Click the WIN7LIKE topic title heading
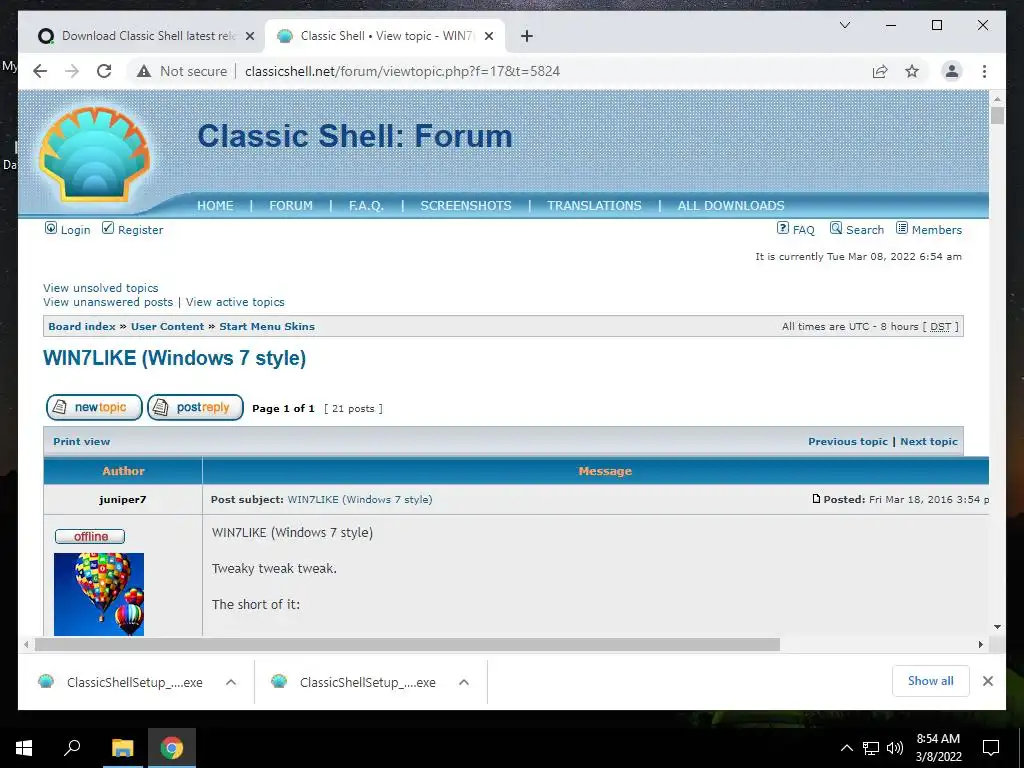 [x=174, y=358]
